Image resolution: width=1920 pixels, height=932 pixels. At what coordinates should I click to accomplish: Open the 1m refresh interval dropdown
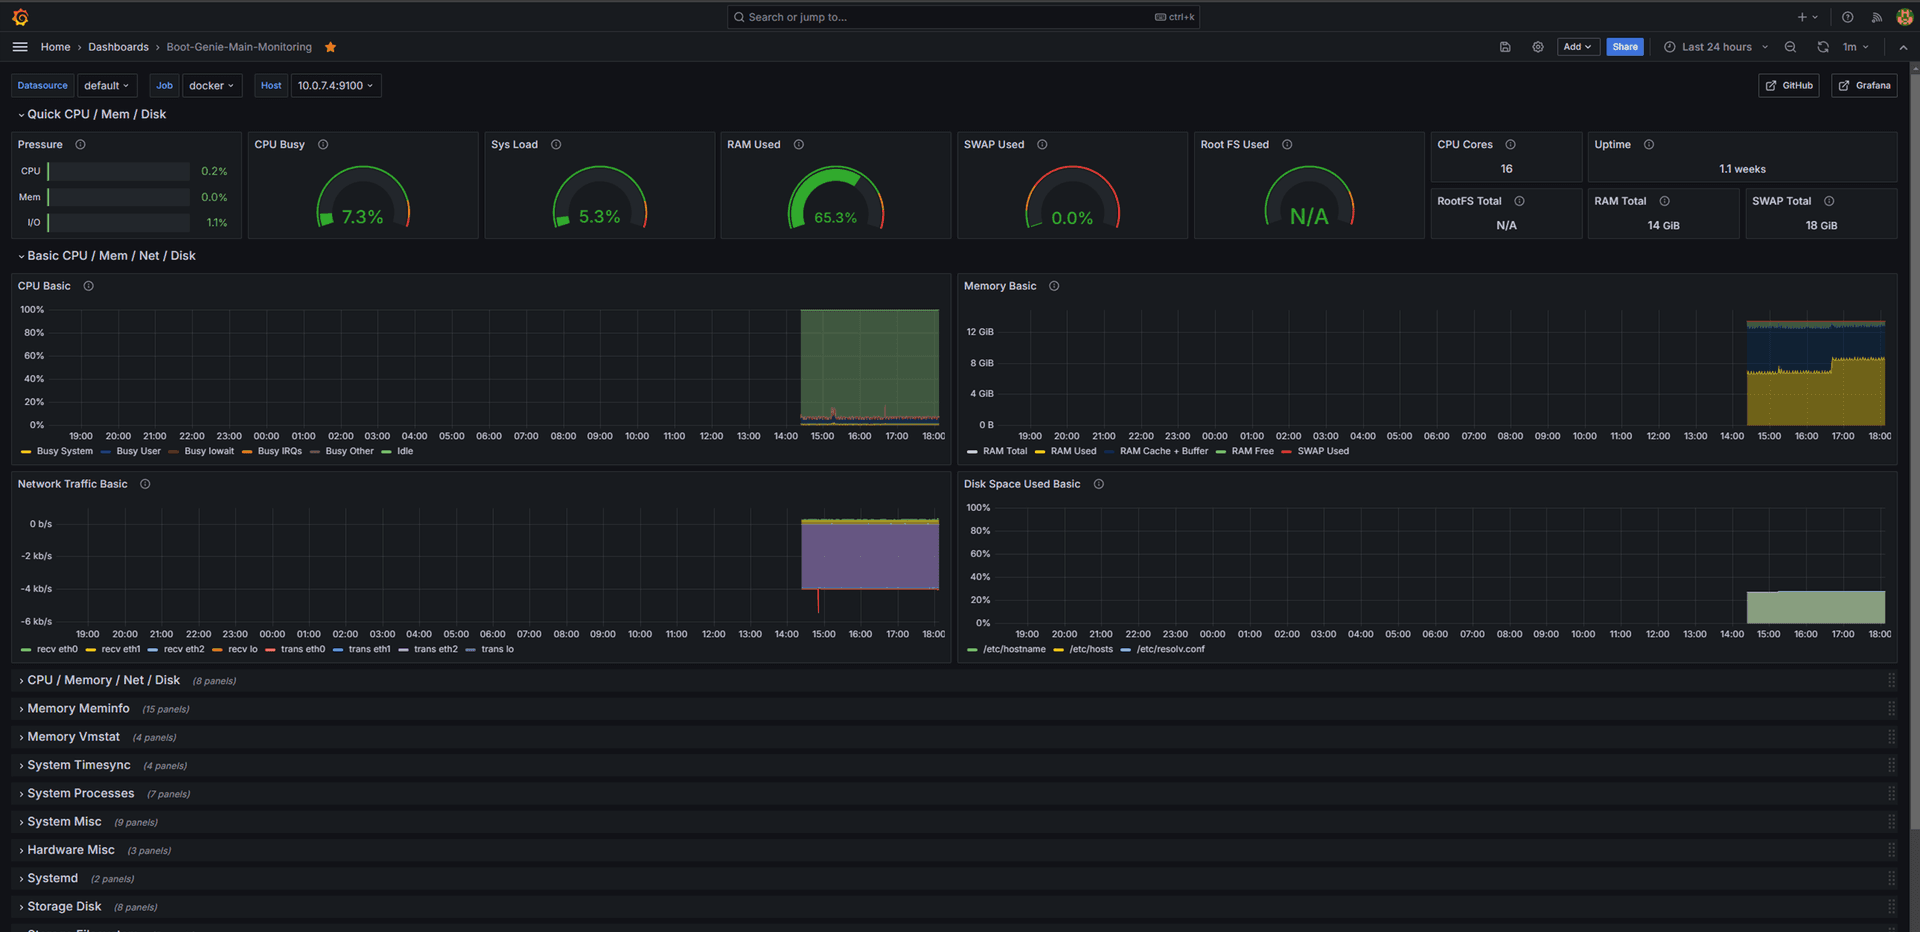[1855, 47]
